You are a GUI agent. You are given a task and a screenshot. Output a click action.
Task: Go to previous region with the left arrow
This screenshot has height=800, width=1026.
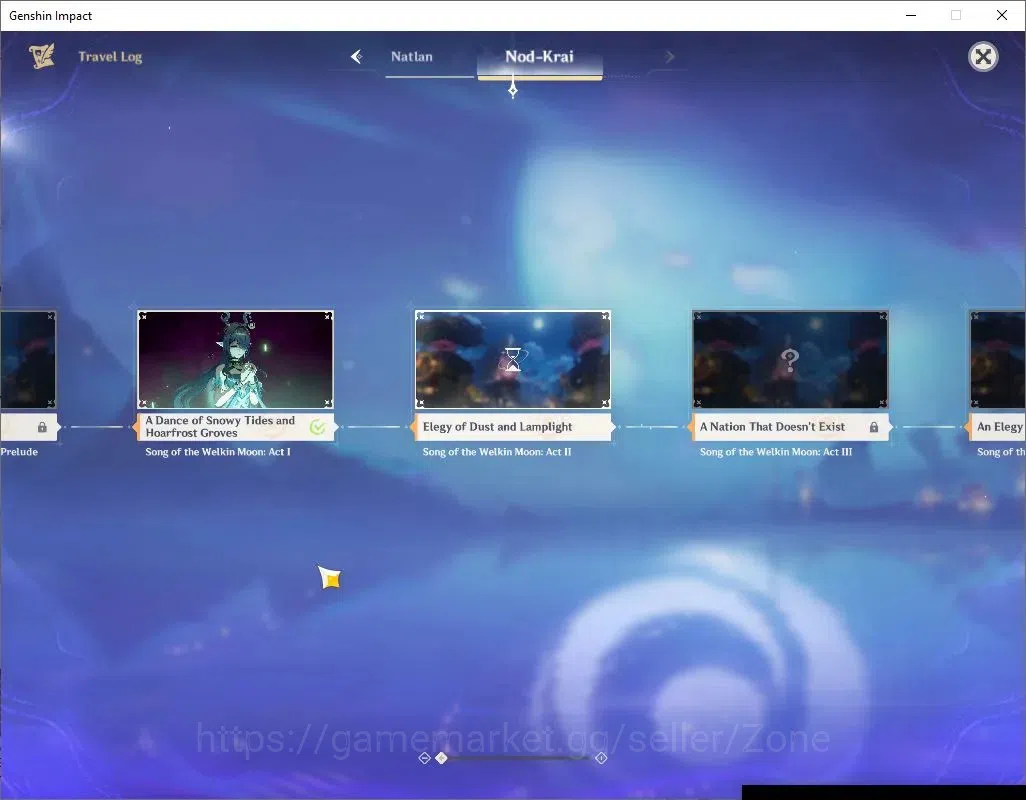pos(357,57)
